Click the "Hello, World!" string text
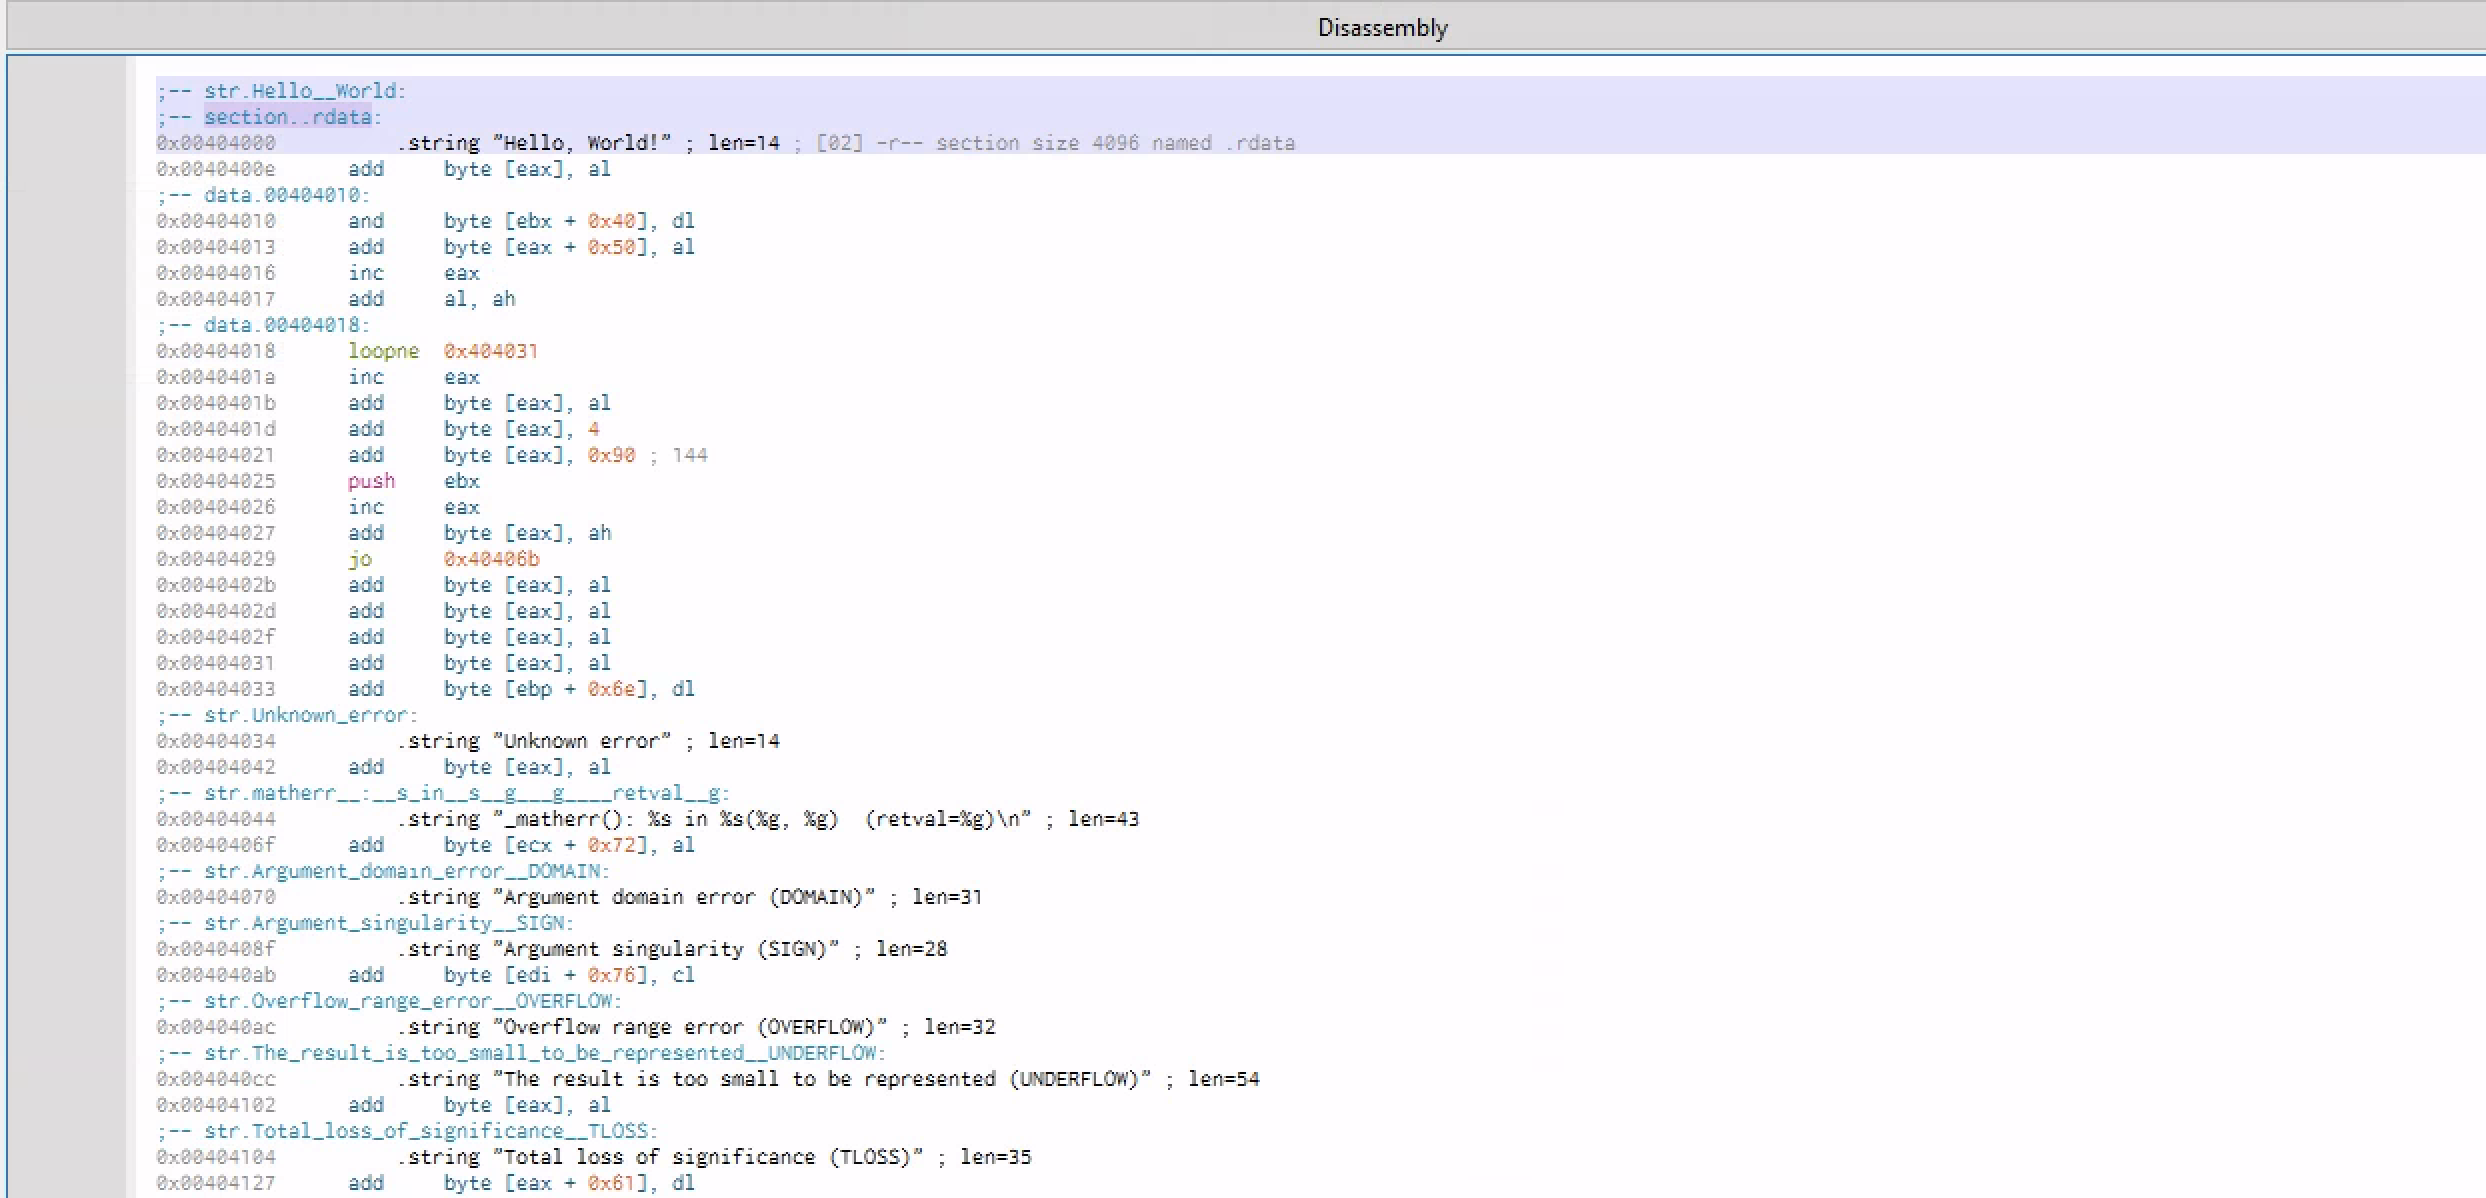The image size is (2486, 1198). (582, 143)
